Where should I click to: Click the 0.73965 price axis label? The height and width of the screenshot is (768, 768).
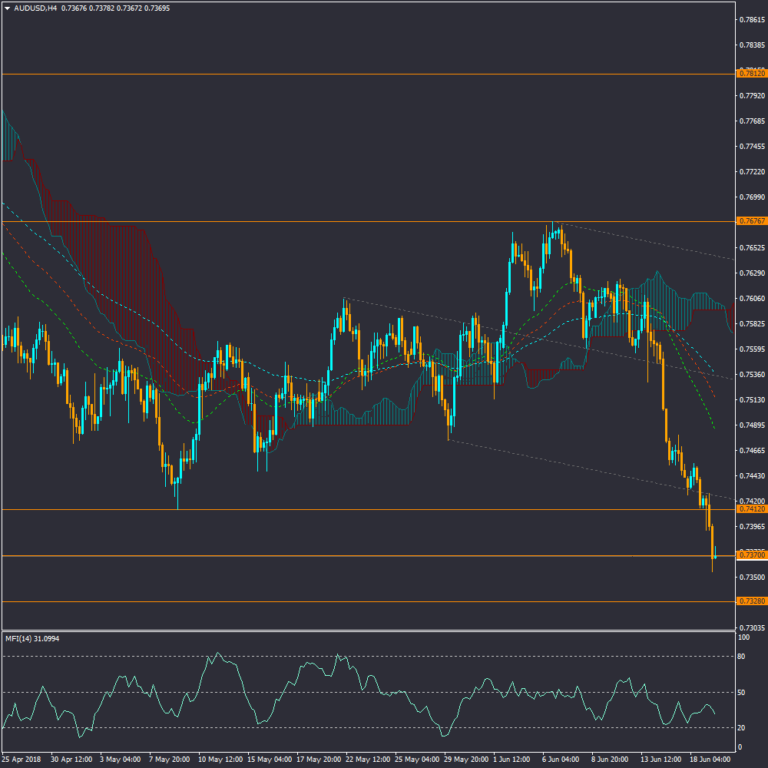(x=752, y=527)
